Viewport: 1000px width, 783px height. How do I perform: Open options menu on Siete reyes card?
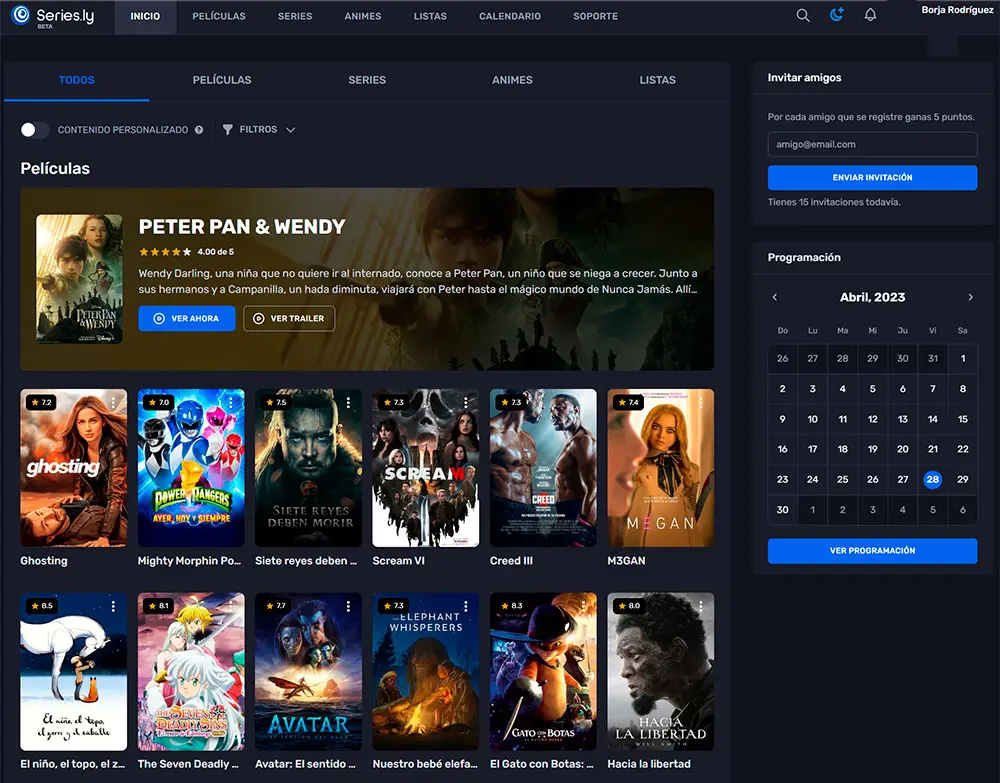coord(348,402)
